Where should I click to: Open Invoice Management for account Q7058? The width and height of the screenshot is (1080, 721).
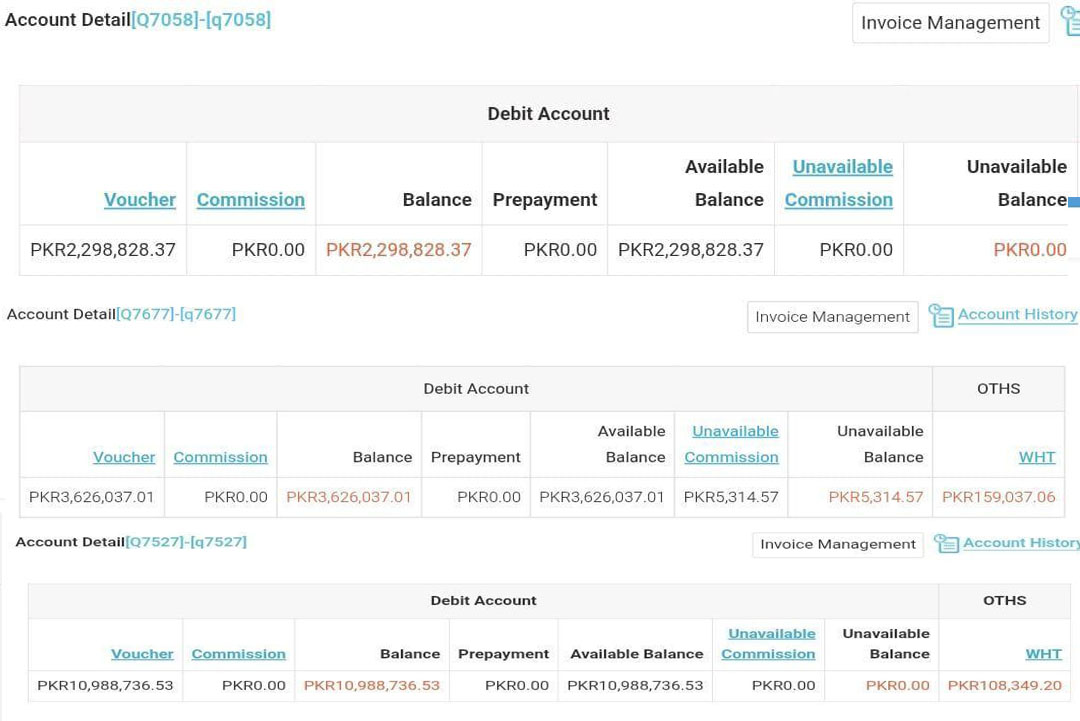tap(950, 23)
